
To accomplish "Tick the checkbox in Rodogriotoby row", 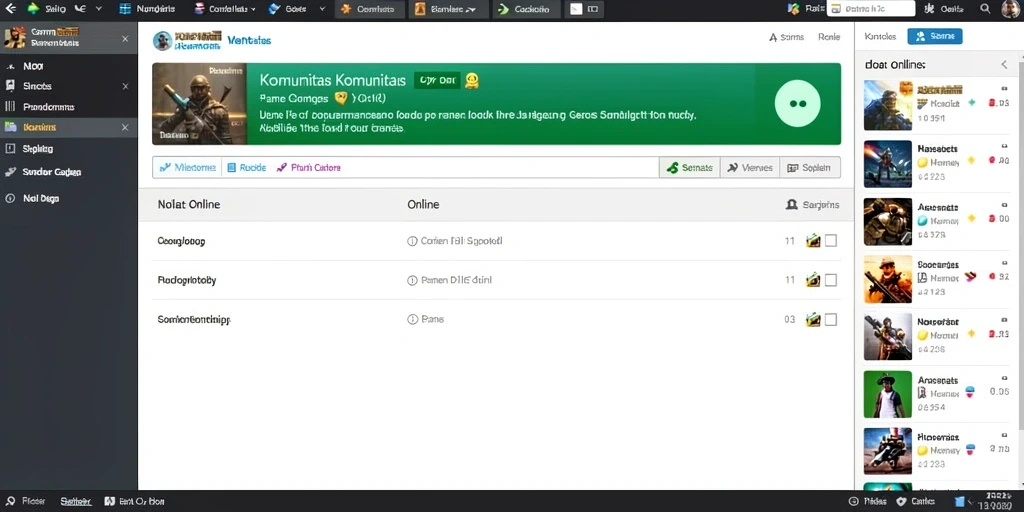I will pos(831,280).
